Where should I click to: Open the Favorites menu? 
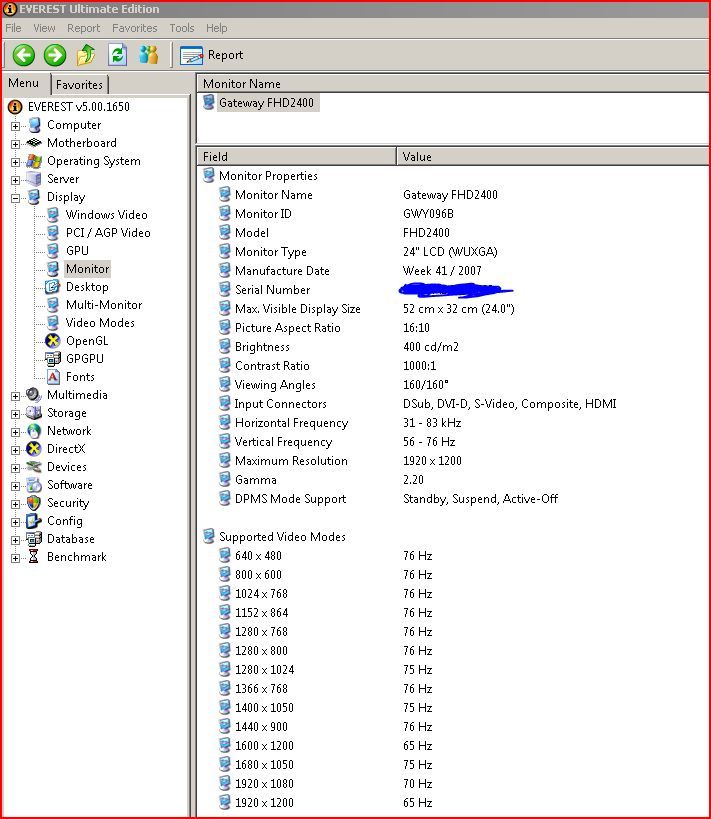(x=135, y=28)
